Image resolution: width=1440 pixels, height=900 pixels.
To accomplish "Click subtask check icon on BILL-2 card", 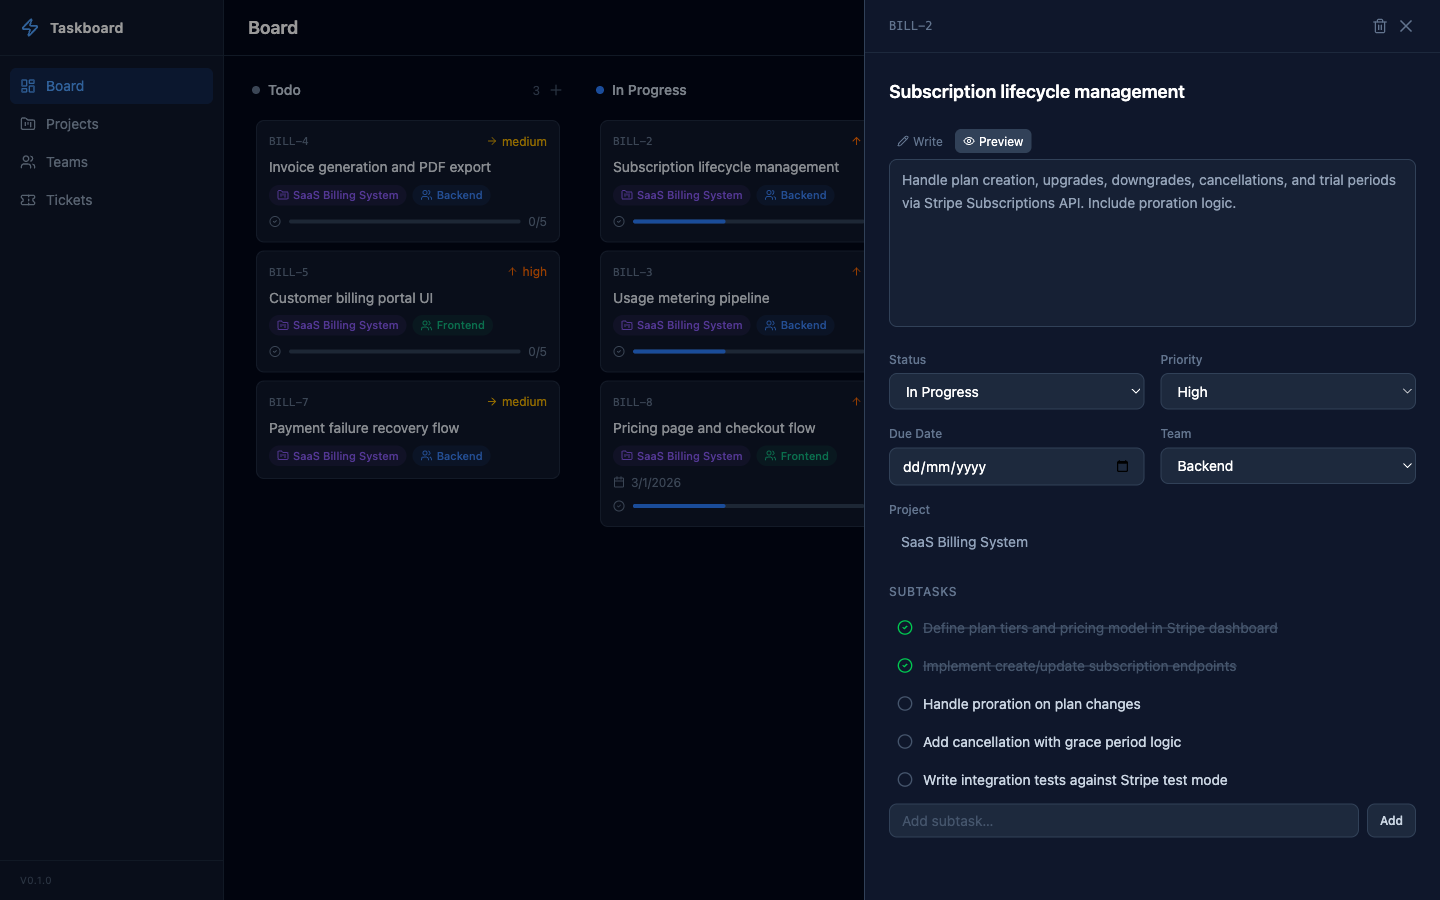I will 619,222.
